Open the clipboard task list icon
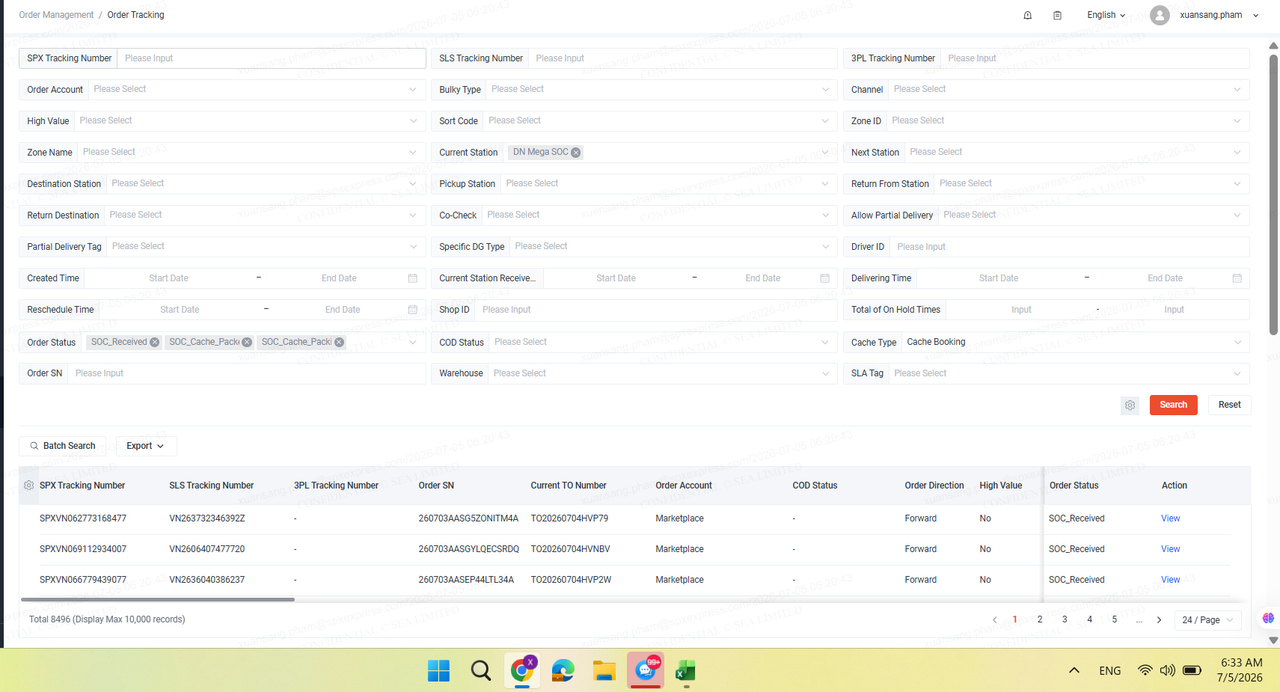Image resolution: width=1280 pixels, height=692 pixels. click(1057, 15)
